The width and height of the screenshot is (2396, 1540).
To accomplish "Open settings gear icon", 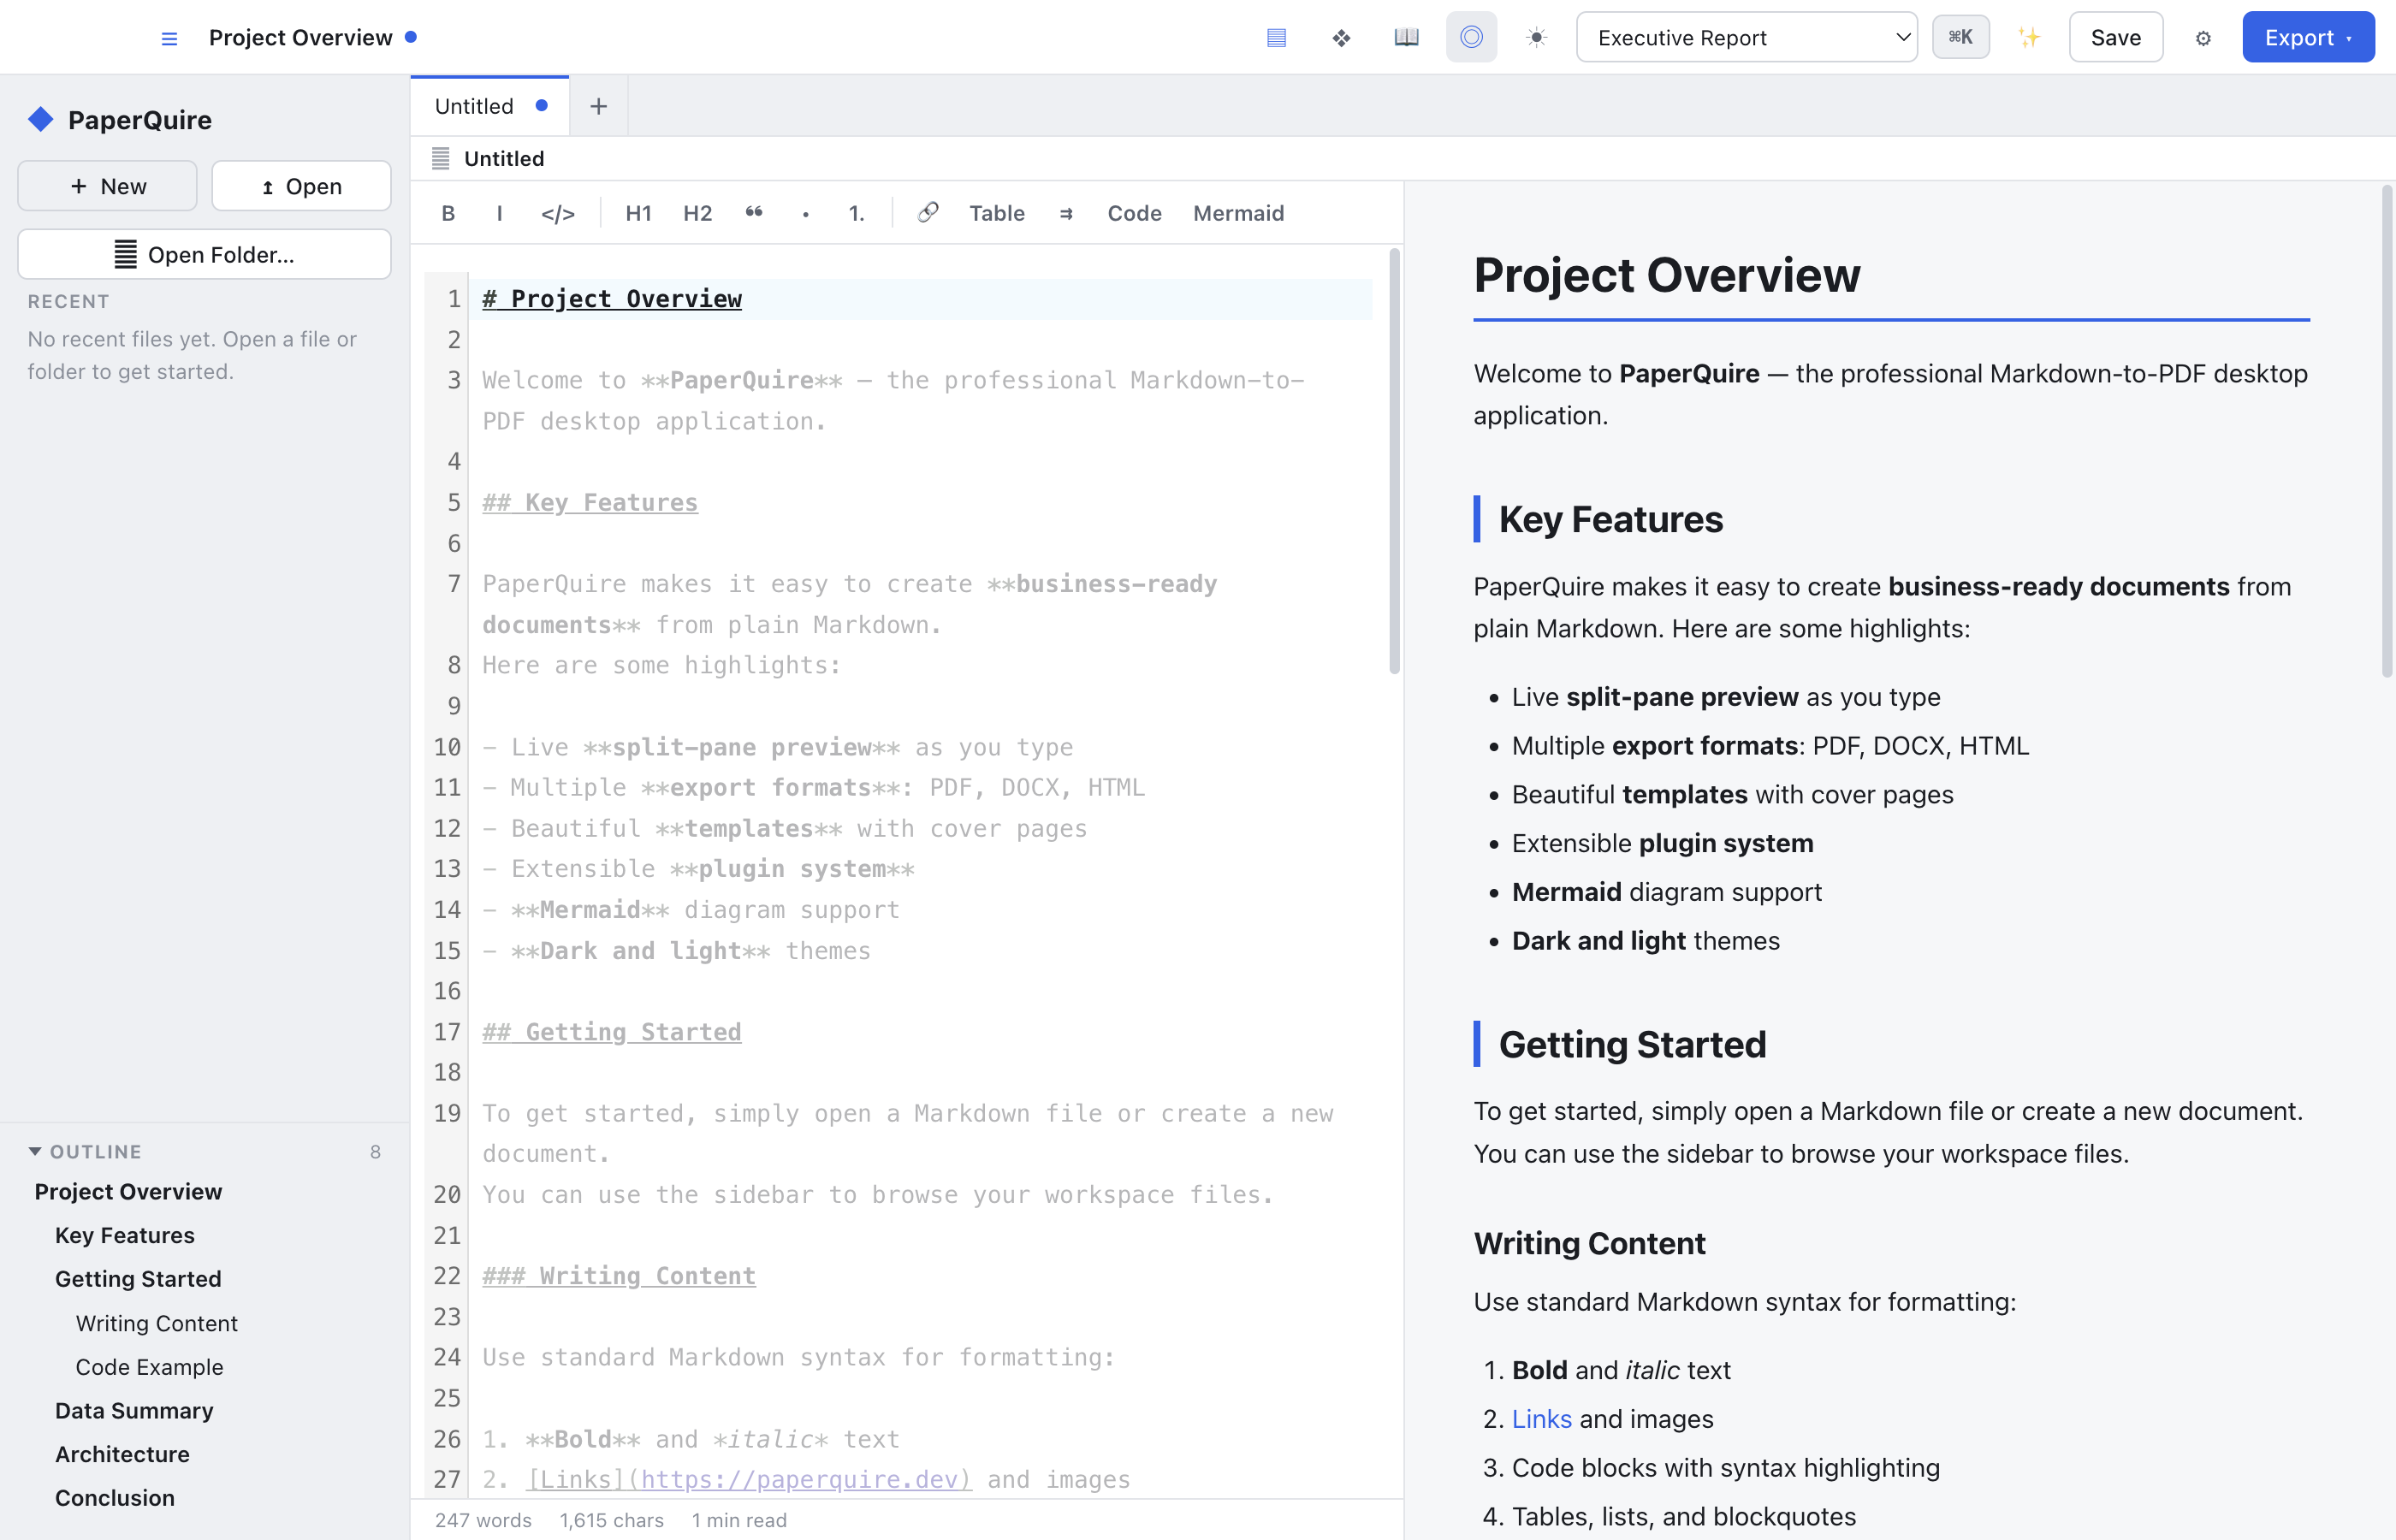I will [x=2202, y=38].
